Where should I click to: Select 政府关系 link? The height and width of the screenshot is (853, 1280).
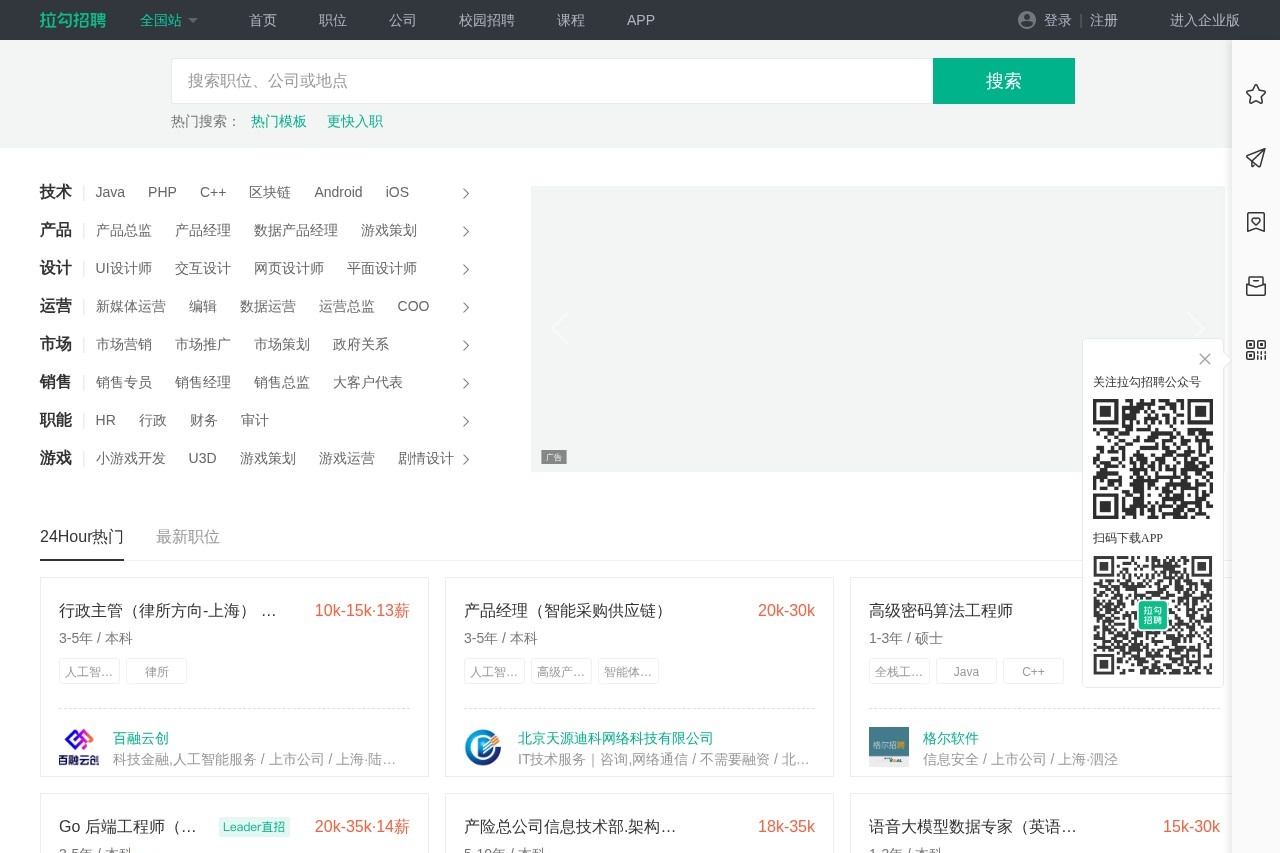pyautogui.click(x=361, y=344)
